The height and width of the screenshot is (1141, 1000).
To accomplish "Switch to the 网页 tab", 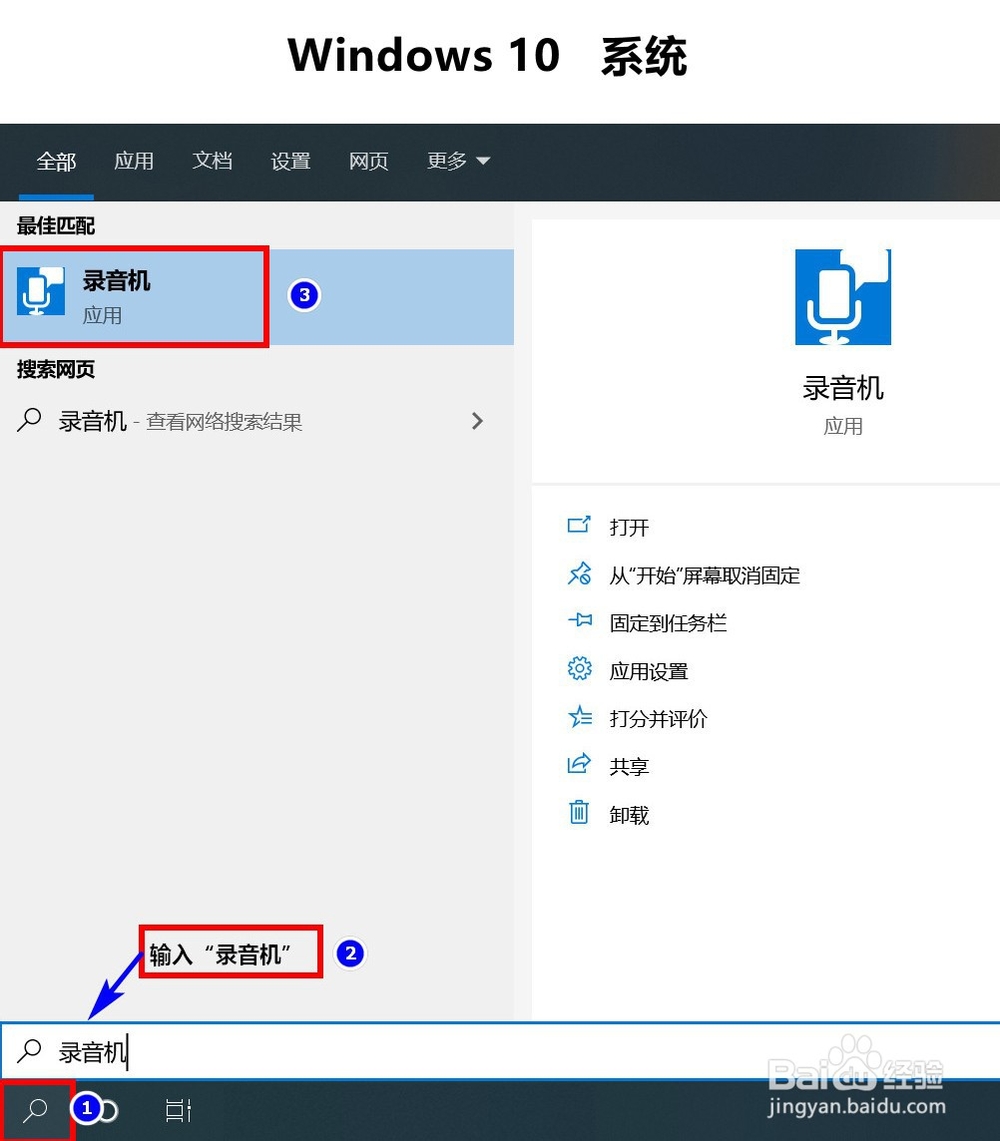I will click(368, 161).
